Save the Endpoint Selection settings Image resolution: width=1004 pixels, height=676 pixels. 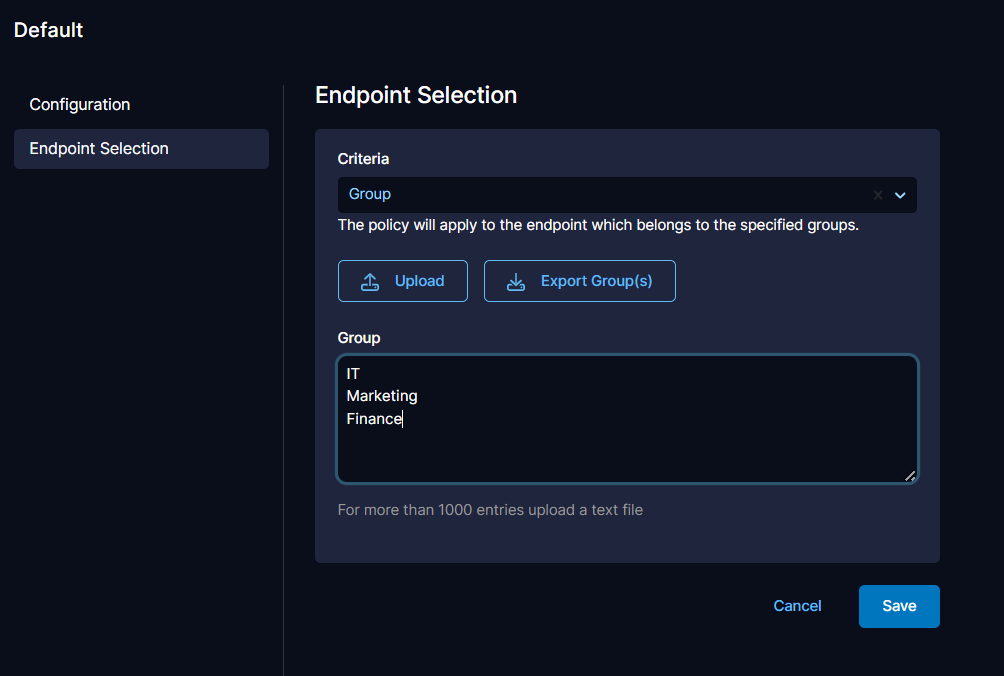[x=898, y=606]
